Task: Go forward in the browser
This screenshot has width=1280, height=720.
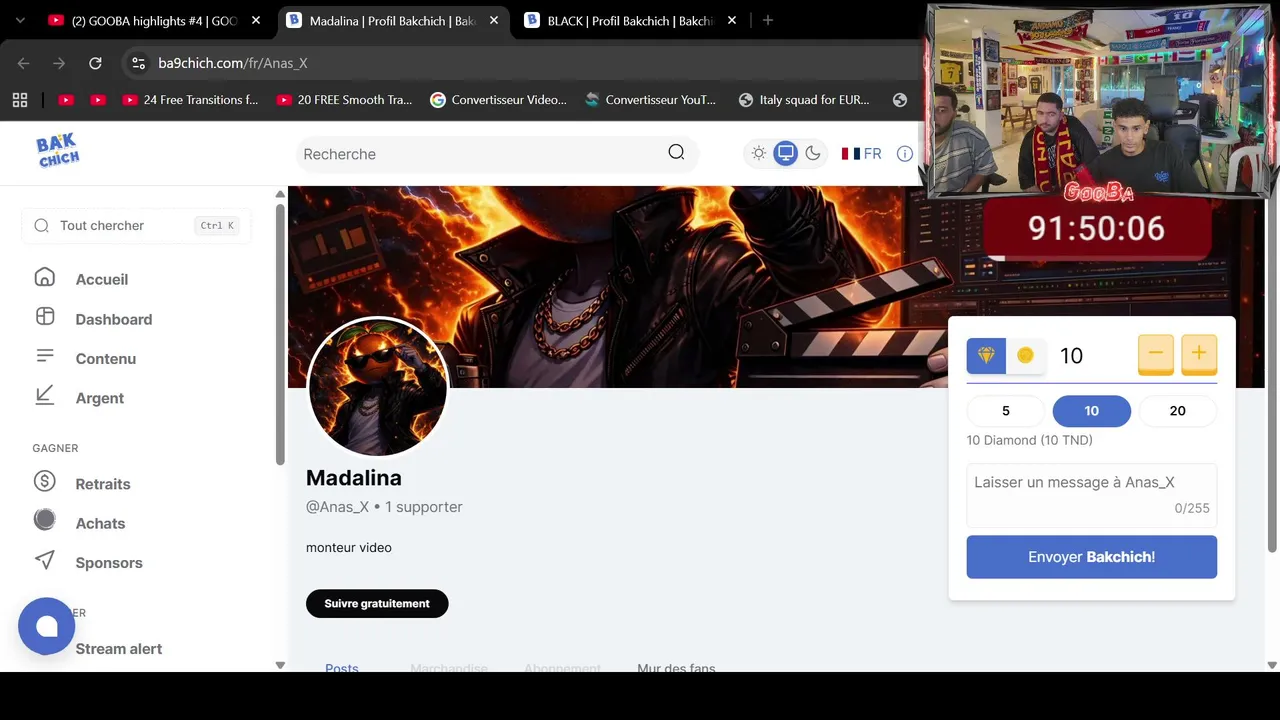Action: (59, 63)
